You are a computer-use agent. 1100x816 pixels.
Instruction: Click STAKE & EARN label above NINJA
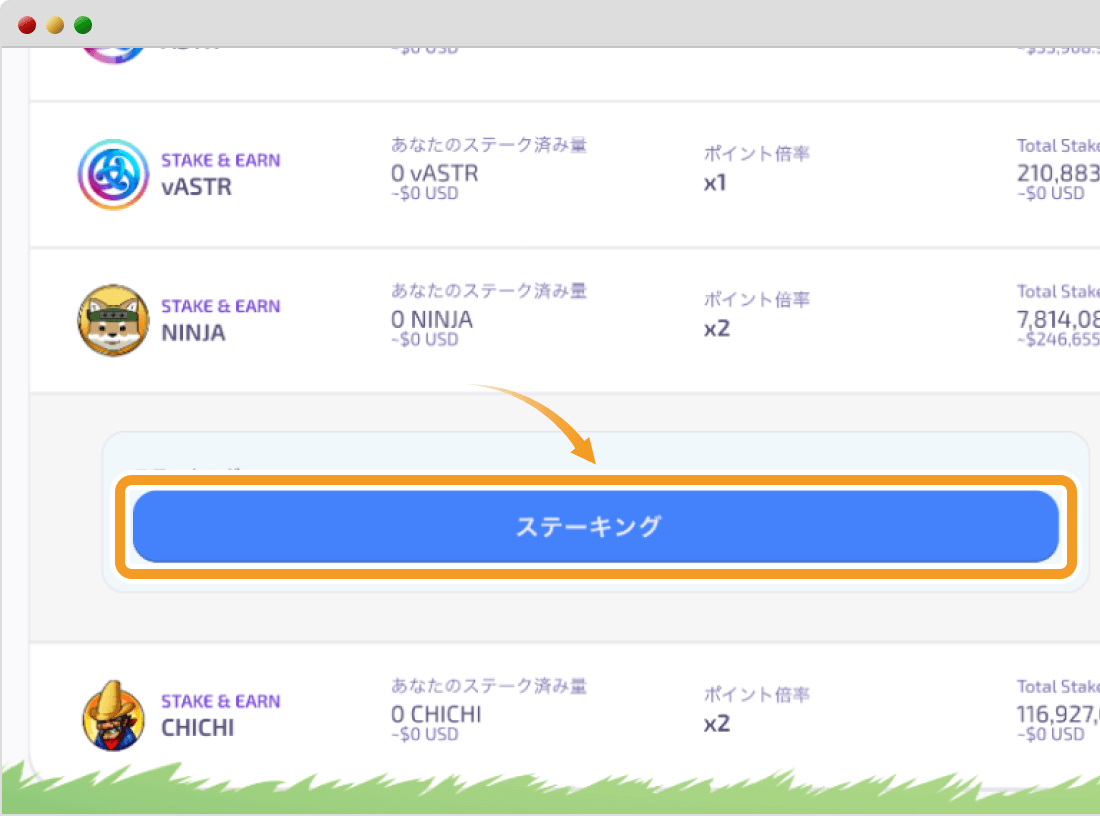point(220,307)
